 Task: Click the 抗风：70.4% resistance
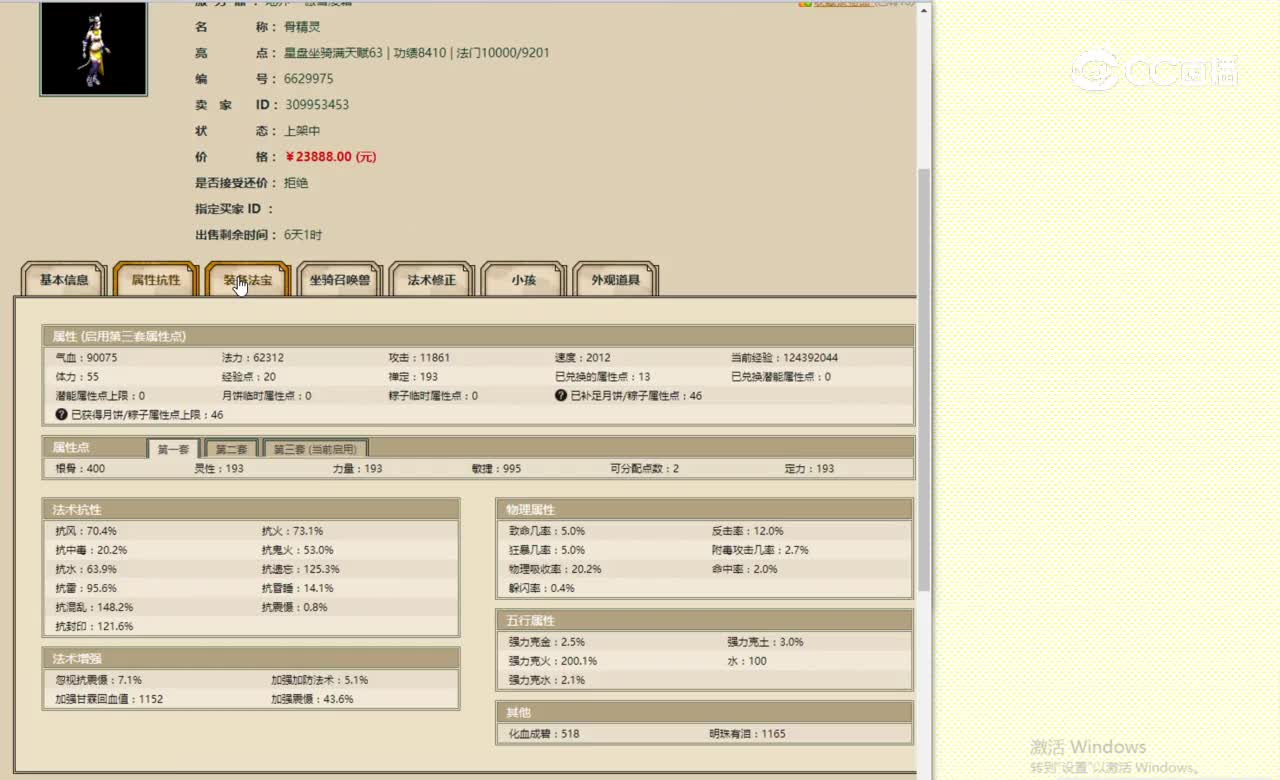click(86, 531)
